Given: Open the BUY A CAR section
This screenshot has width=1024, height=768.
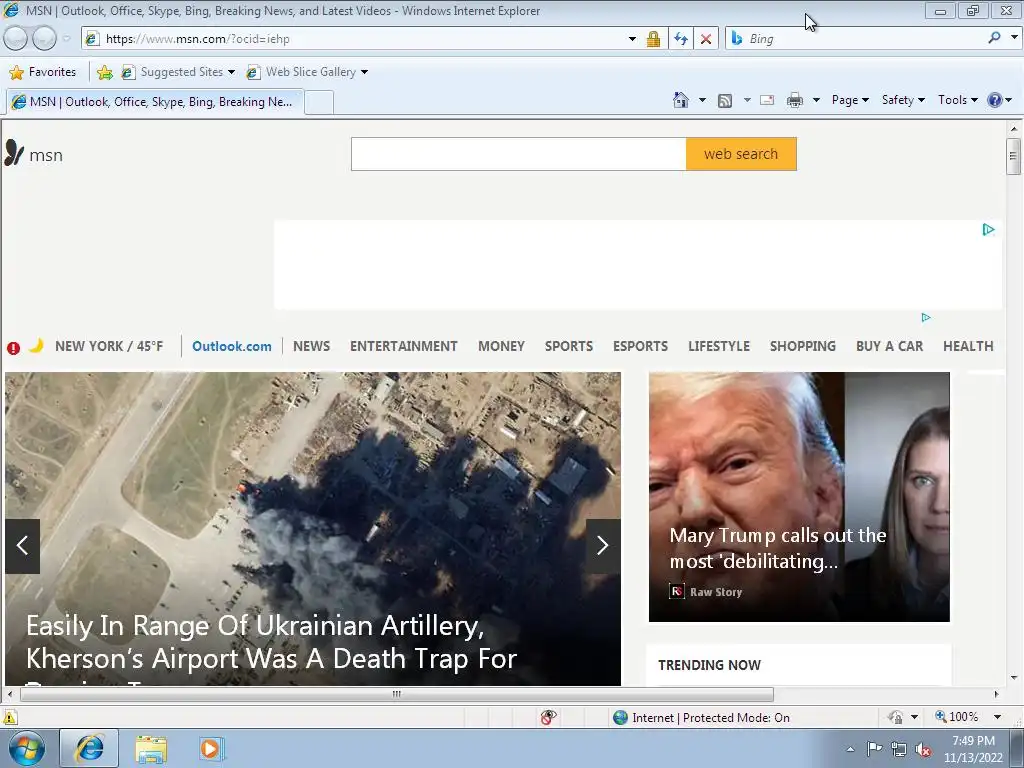Looking at the screenshot, I should pos(889,346).
